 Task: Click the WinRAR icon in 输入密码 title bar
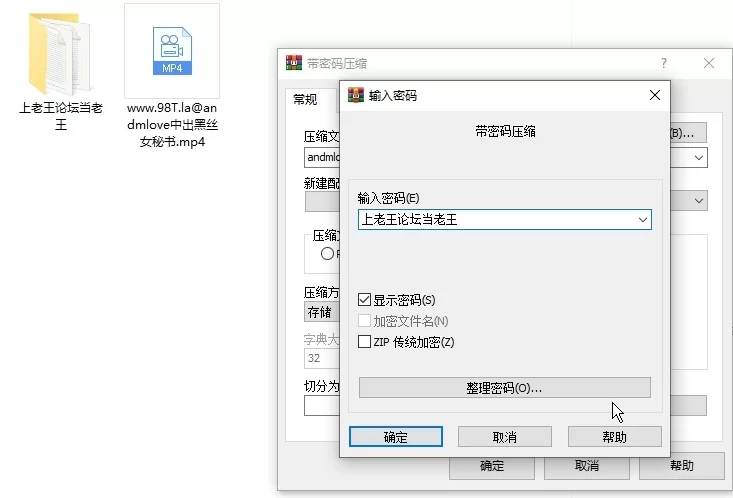pyautogui.click(x=356, y=95)
